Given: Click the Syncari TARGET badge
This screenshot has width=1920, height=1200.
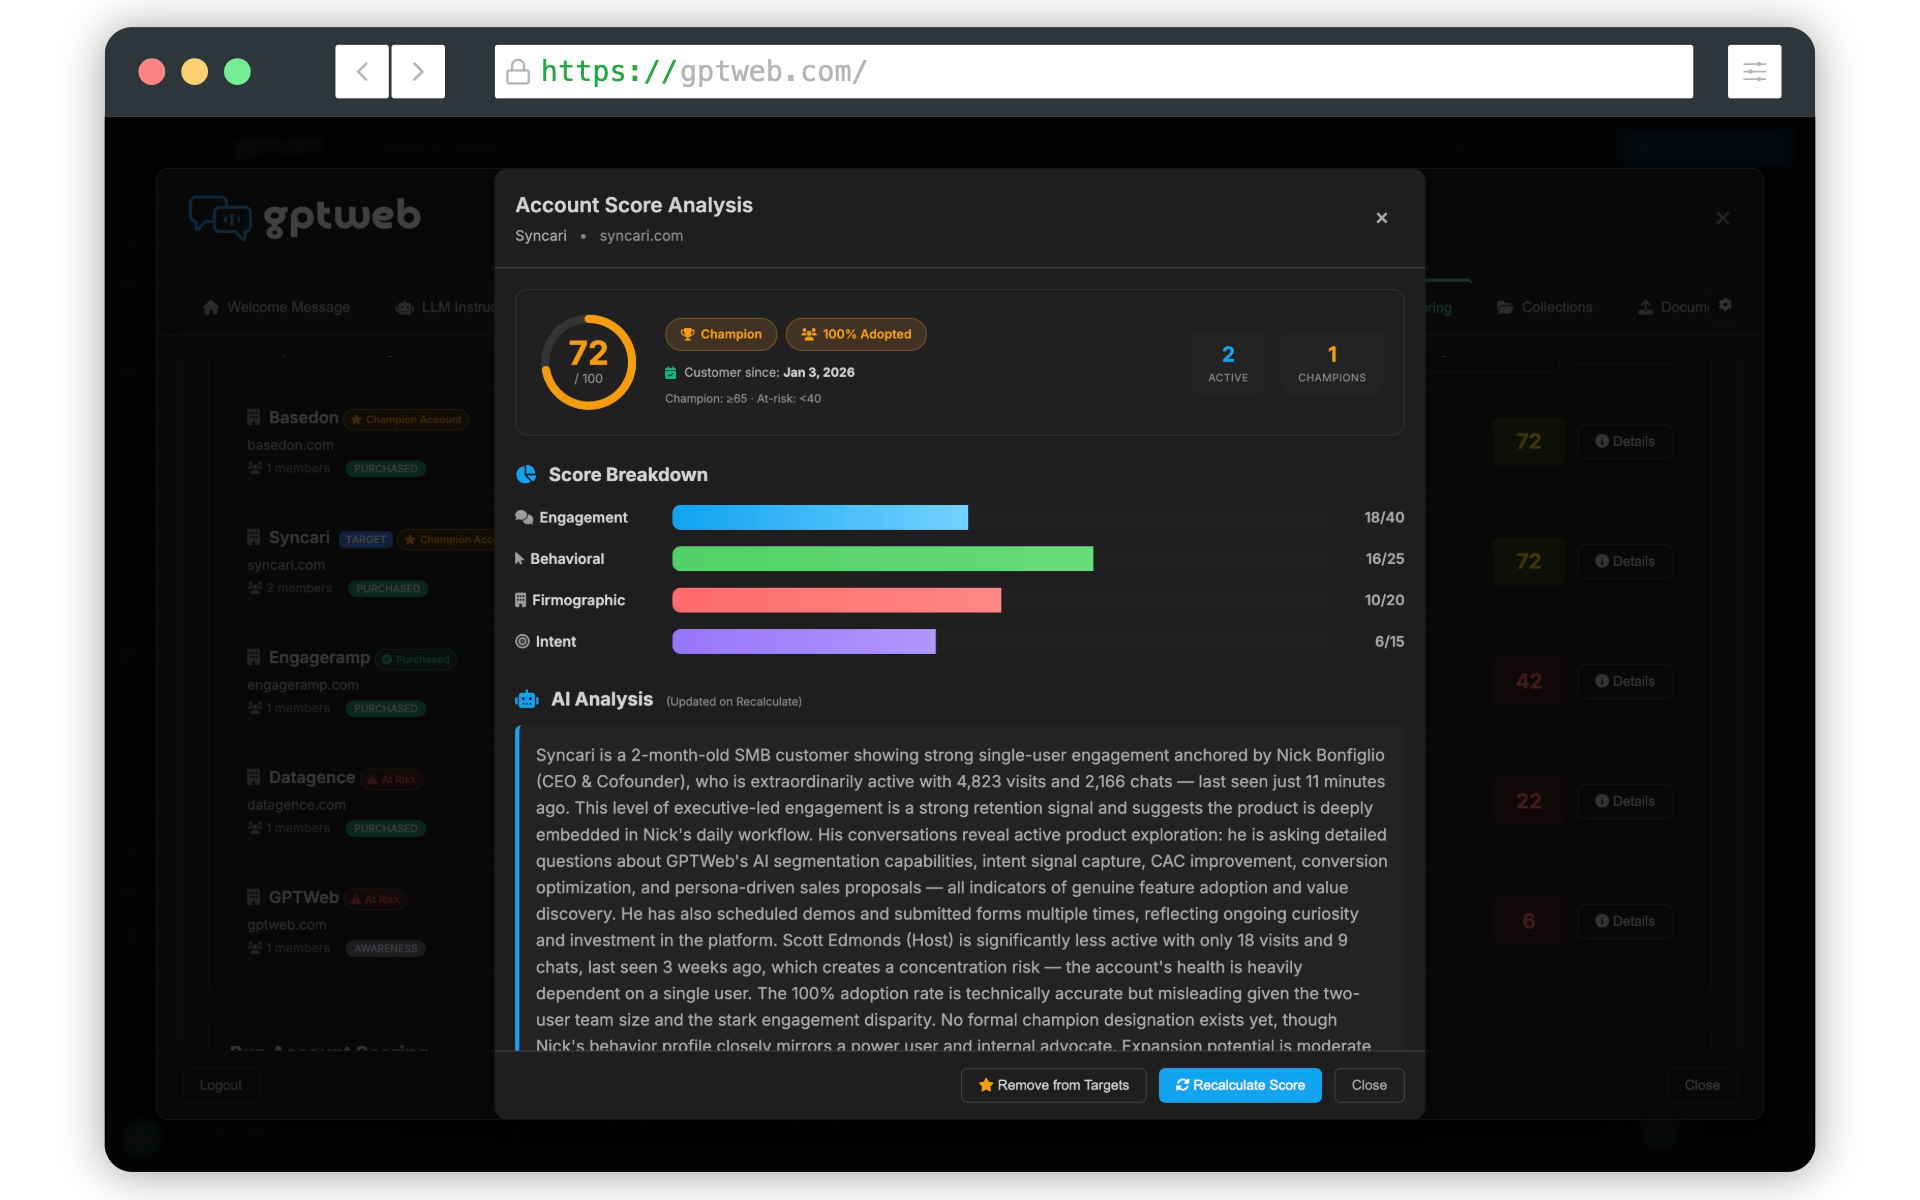Looking at the screenshot, I should pos(366,540).
